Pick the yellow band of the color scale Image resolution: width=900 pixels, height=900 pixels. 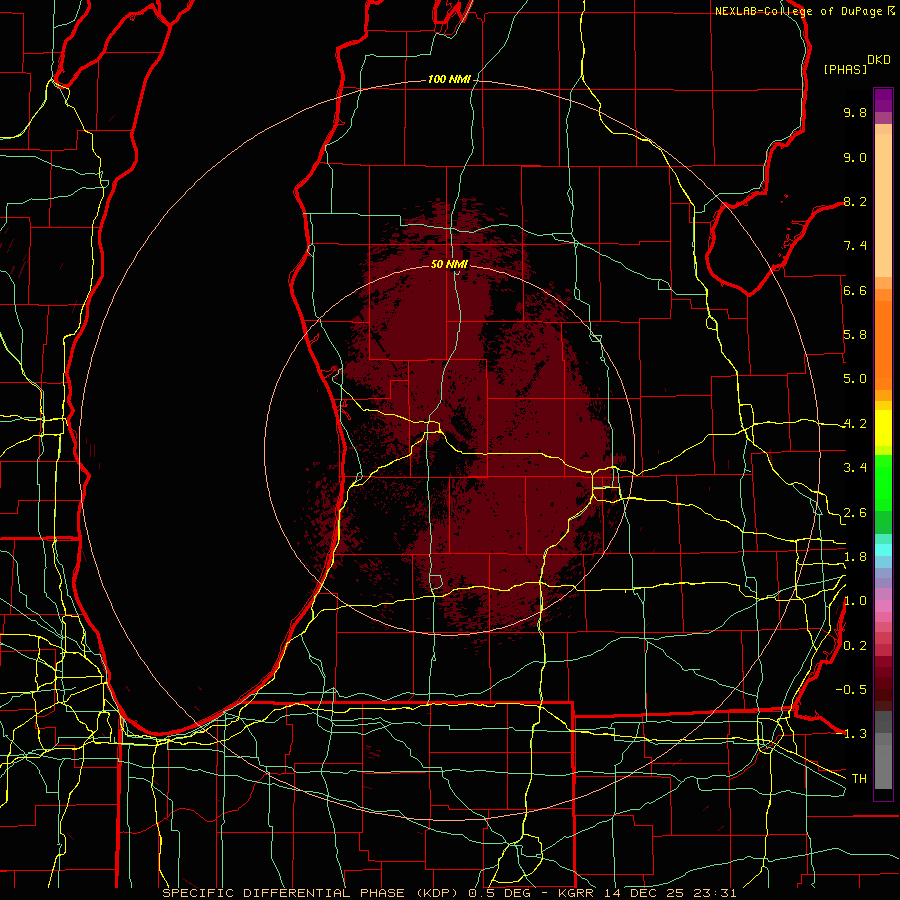coord(883,428)
